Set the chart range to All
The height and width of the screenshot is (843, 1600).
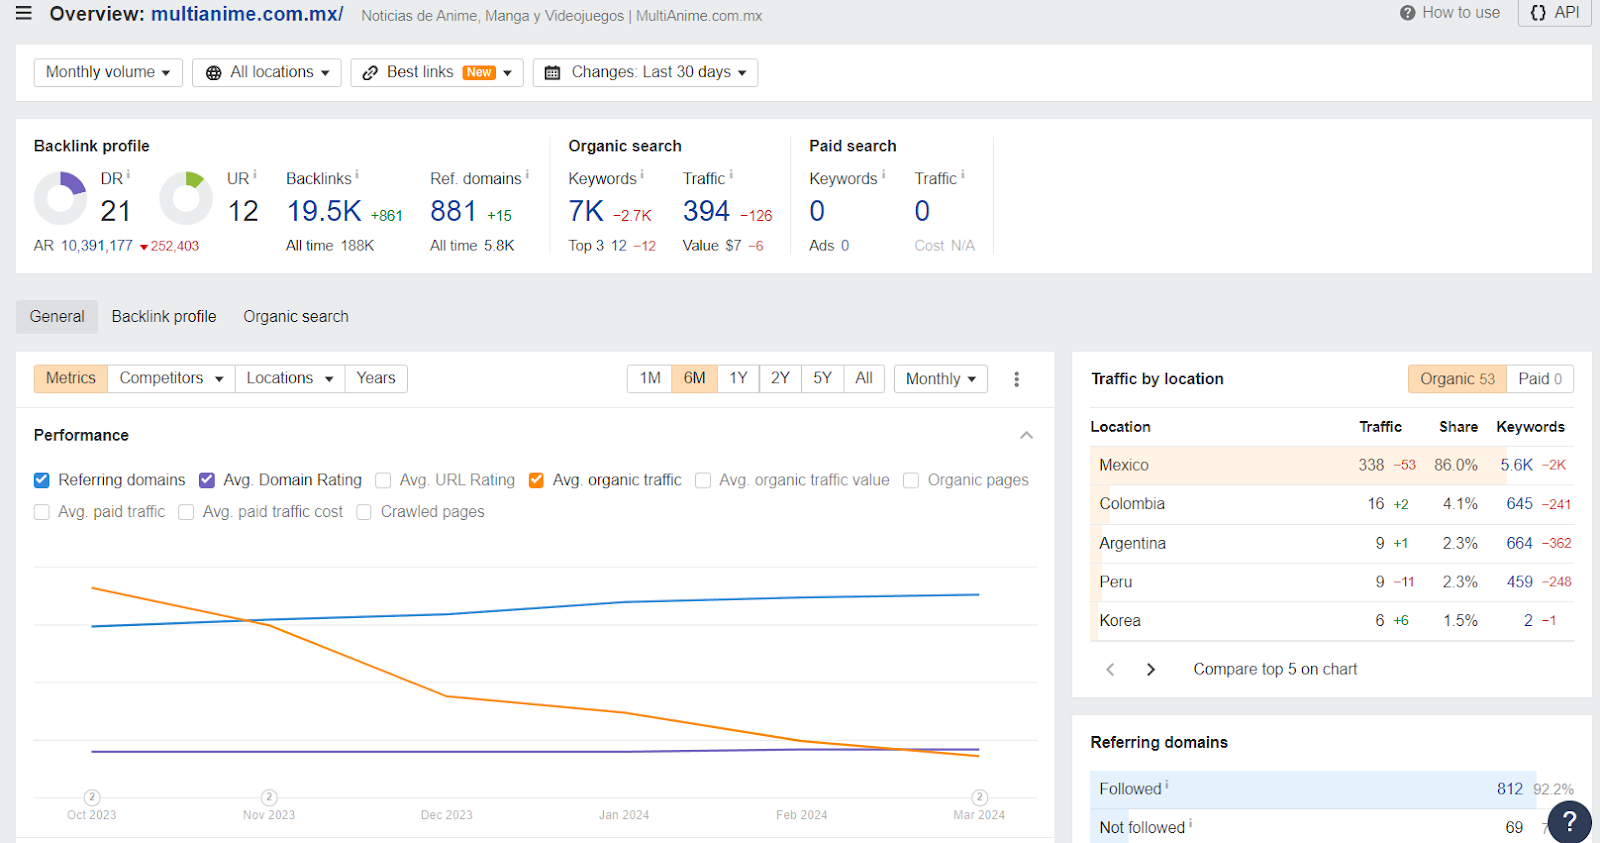864,378
